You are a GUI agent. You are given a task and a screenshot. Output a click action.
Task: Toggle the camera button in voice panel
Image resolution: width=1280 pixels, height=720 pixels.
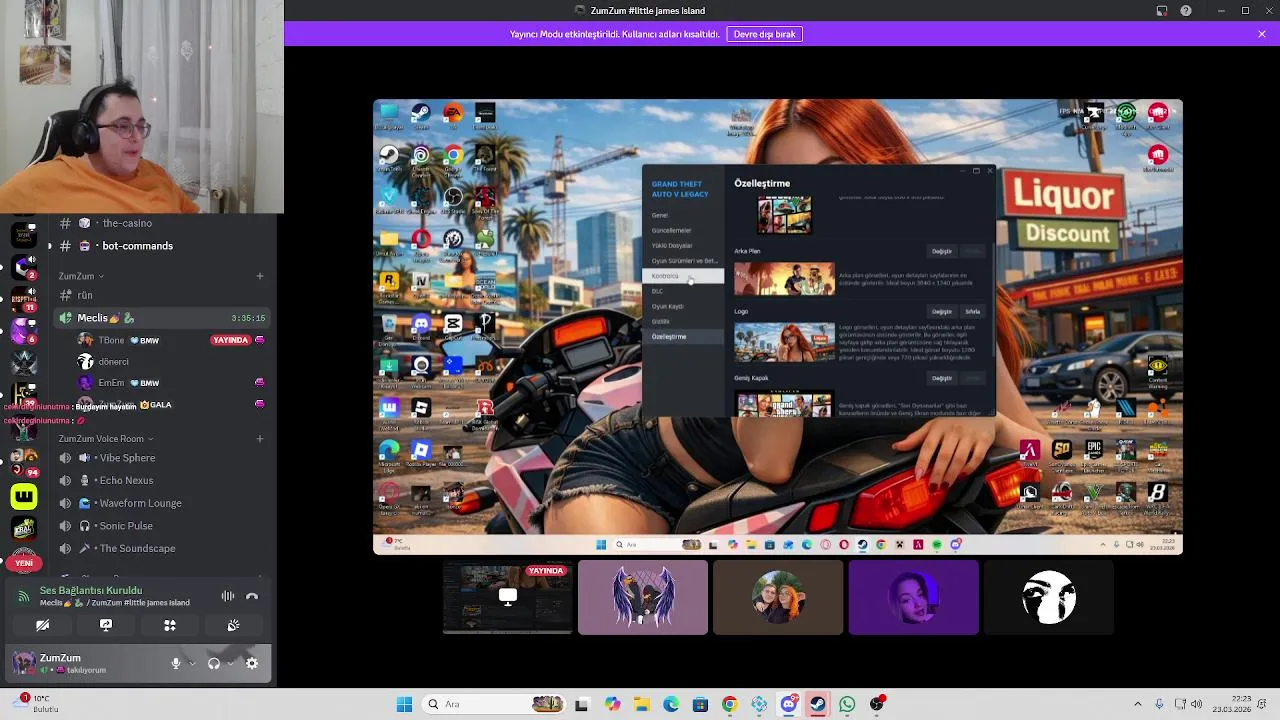[42, 625]
